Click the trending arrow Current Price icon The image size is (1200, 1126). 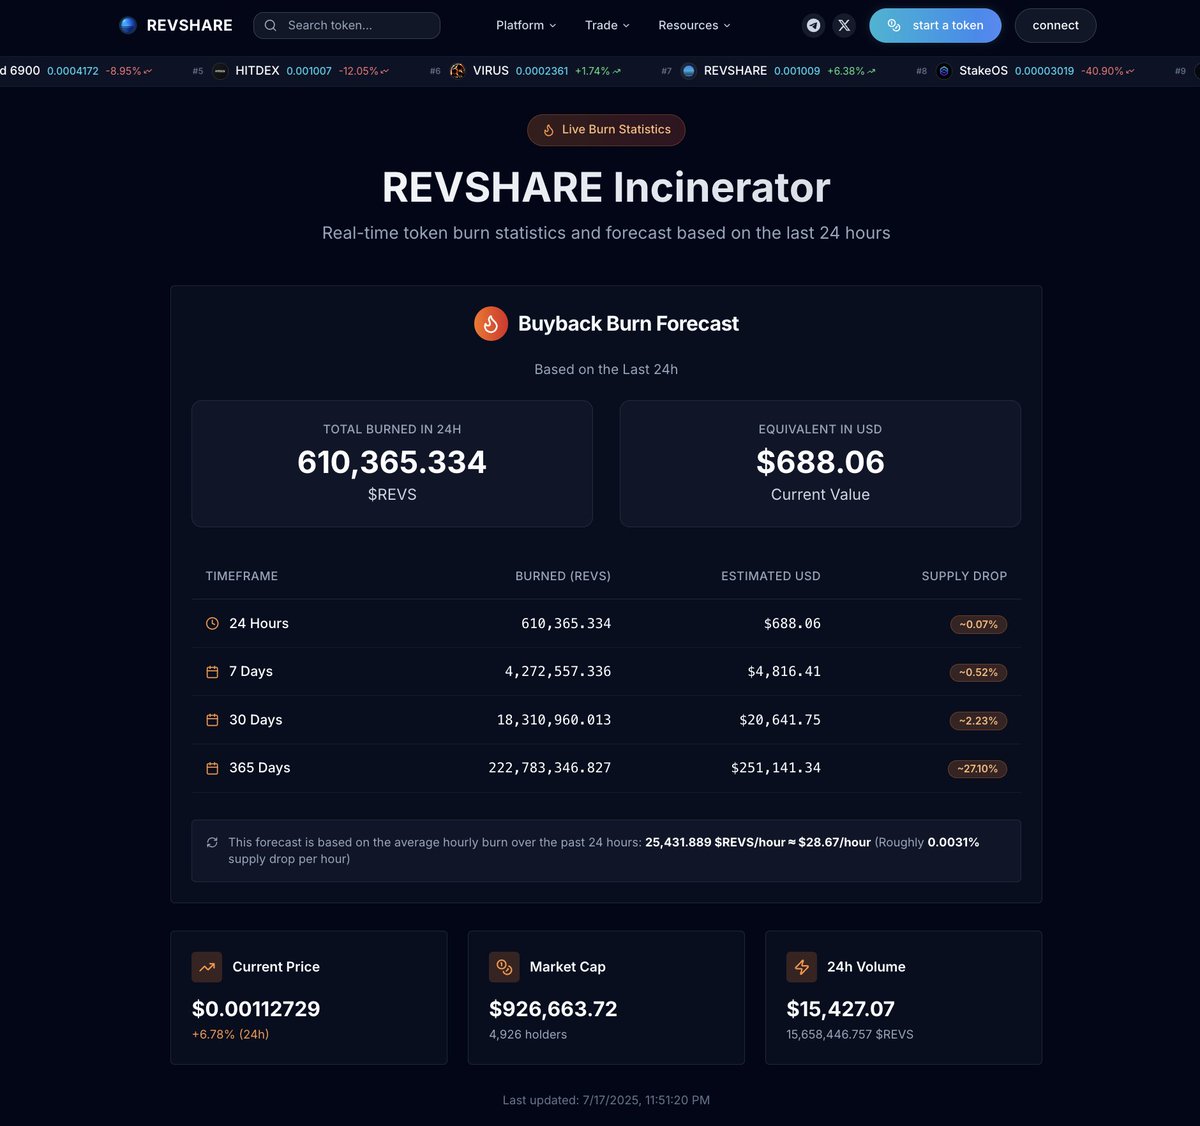[207, 967]
